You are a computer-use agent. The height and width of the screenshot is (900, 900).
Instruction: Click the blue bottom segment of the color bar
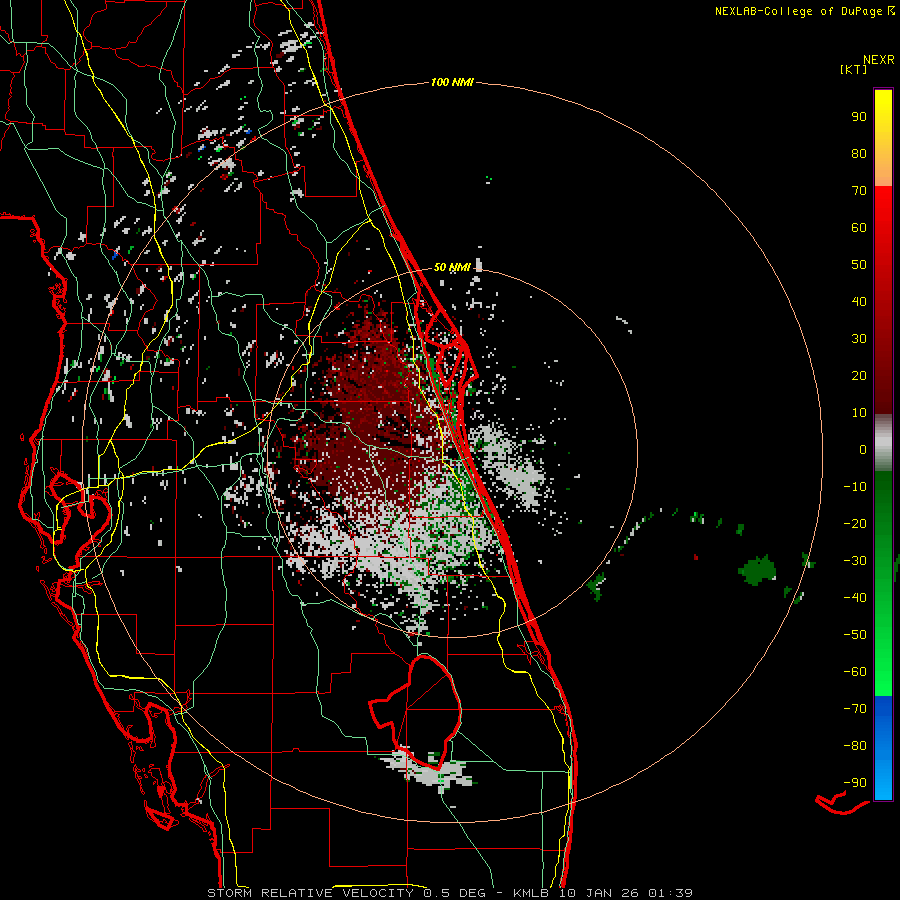click(883, 748)
